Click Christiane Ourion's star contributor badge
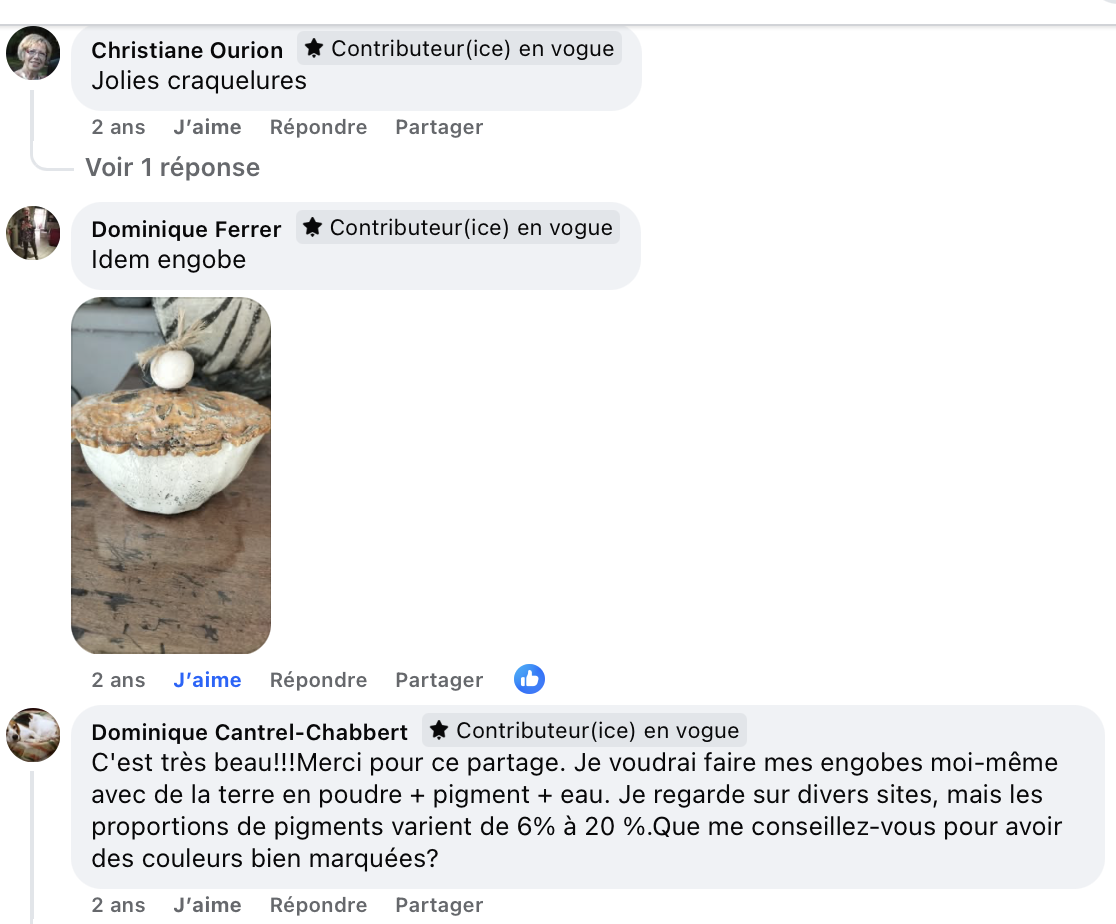Image resolution: width=1116 pixels, height=924 pixels. 459,48
